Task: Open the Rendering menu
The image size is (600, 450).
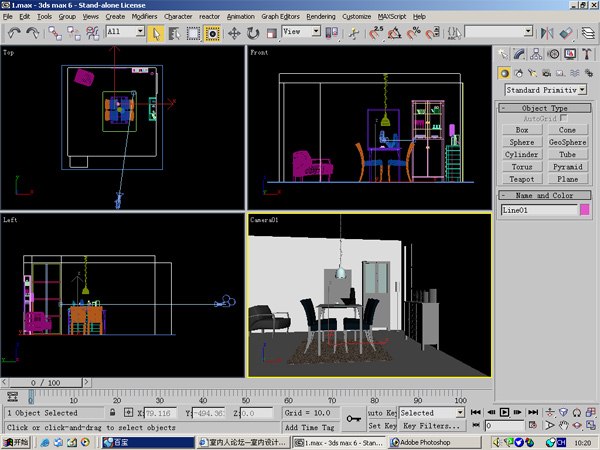Action: (321, 16)
